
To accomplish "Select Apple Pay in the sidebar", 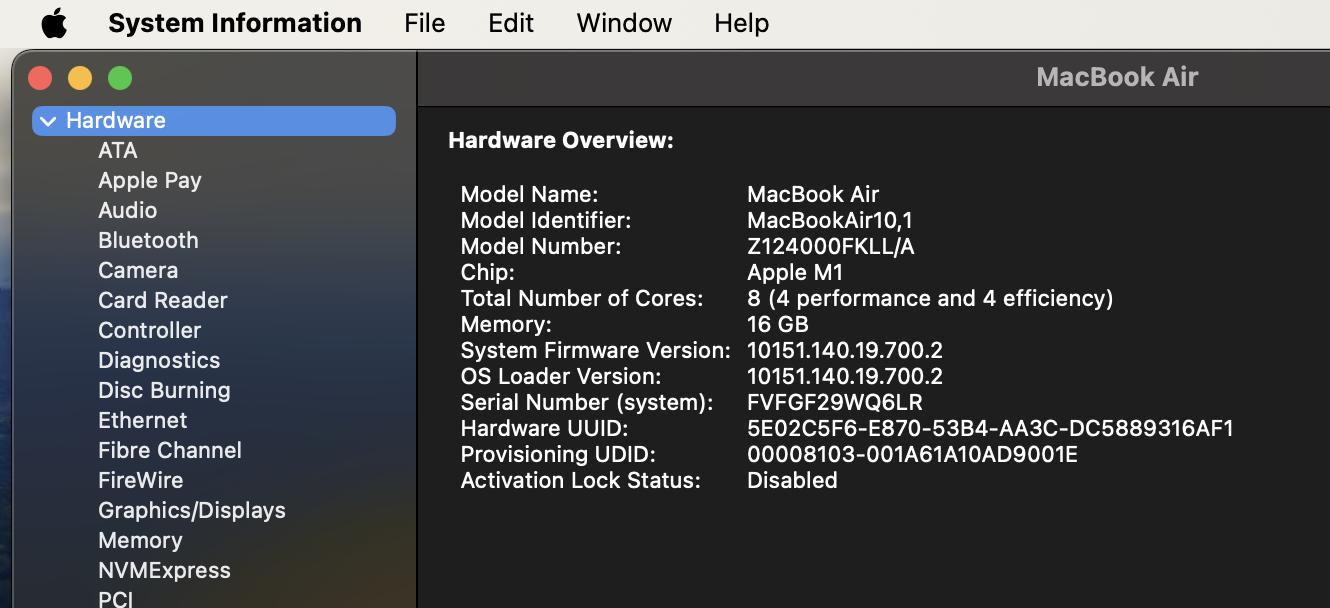I will [150, 180].
